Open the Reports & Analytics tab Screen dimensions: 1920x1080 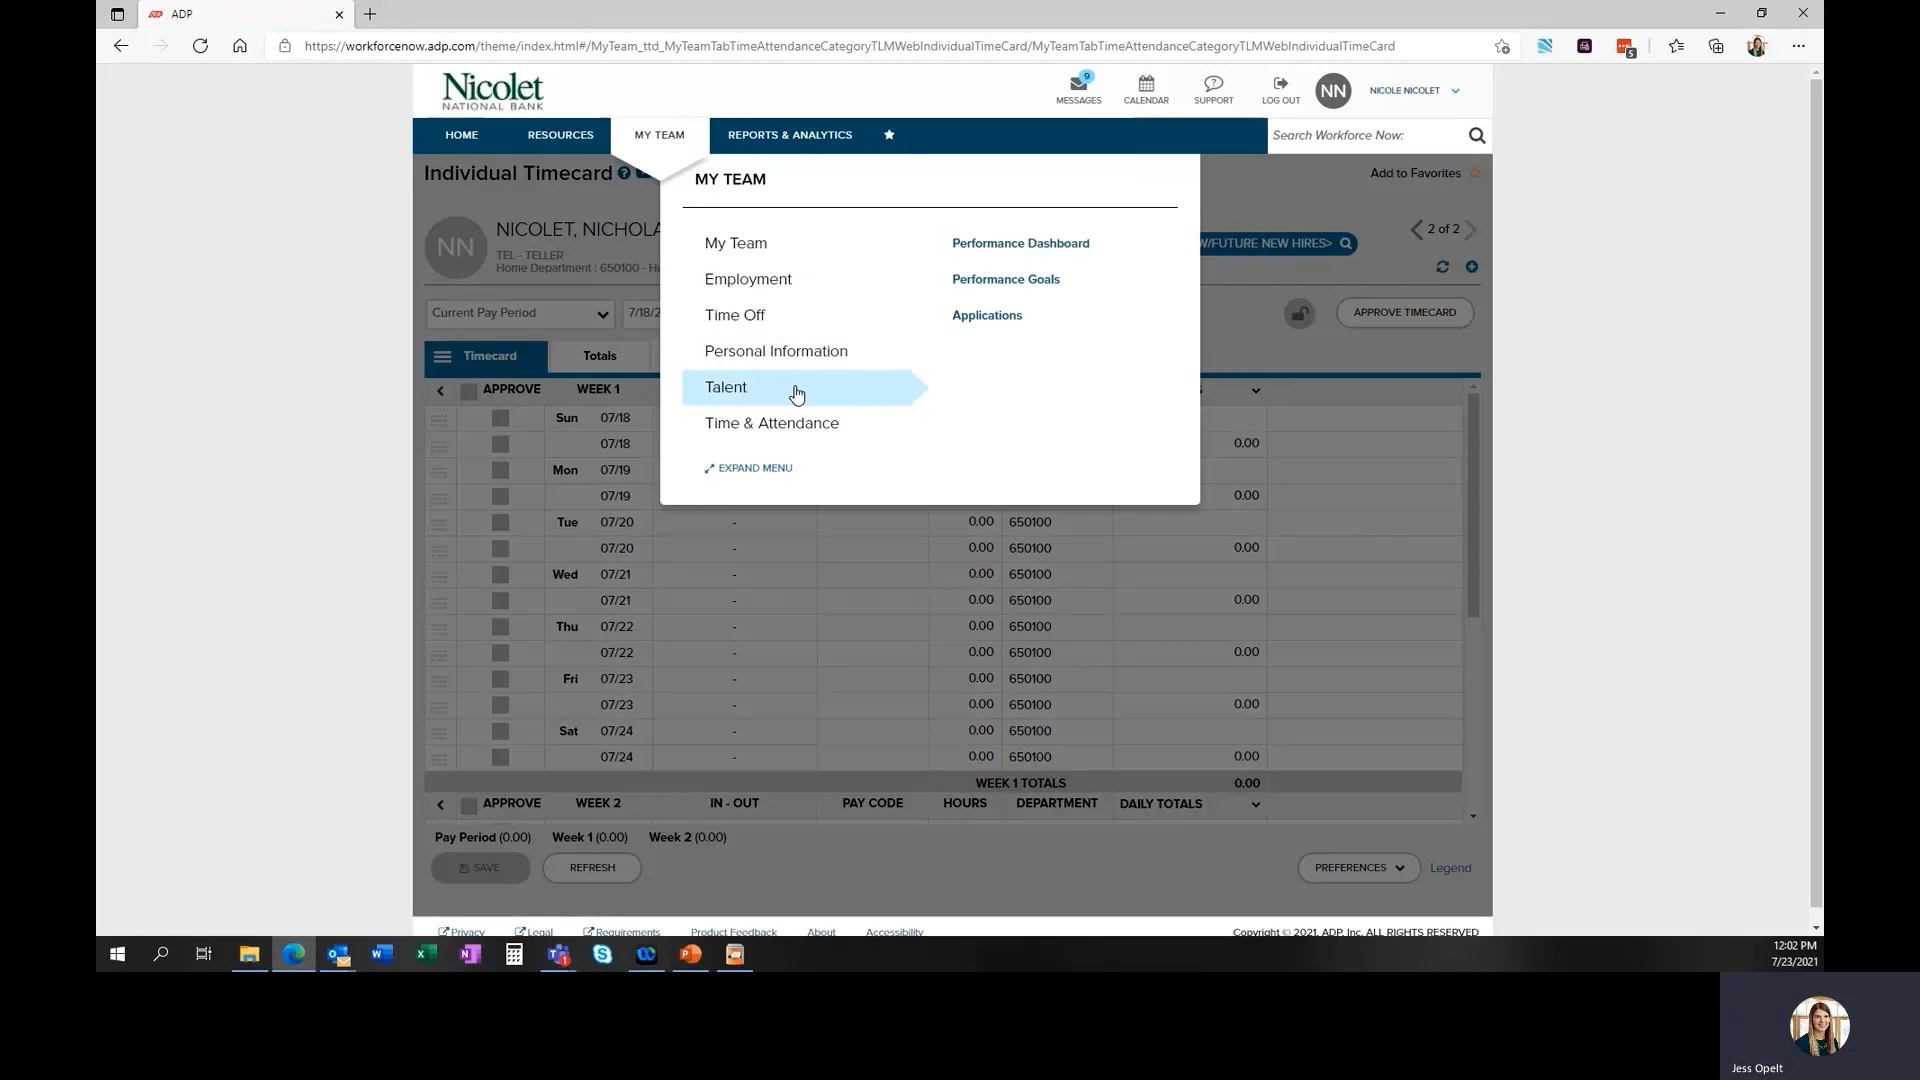789,135
